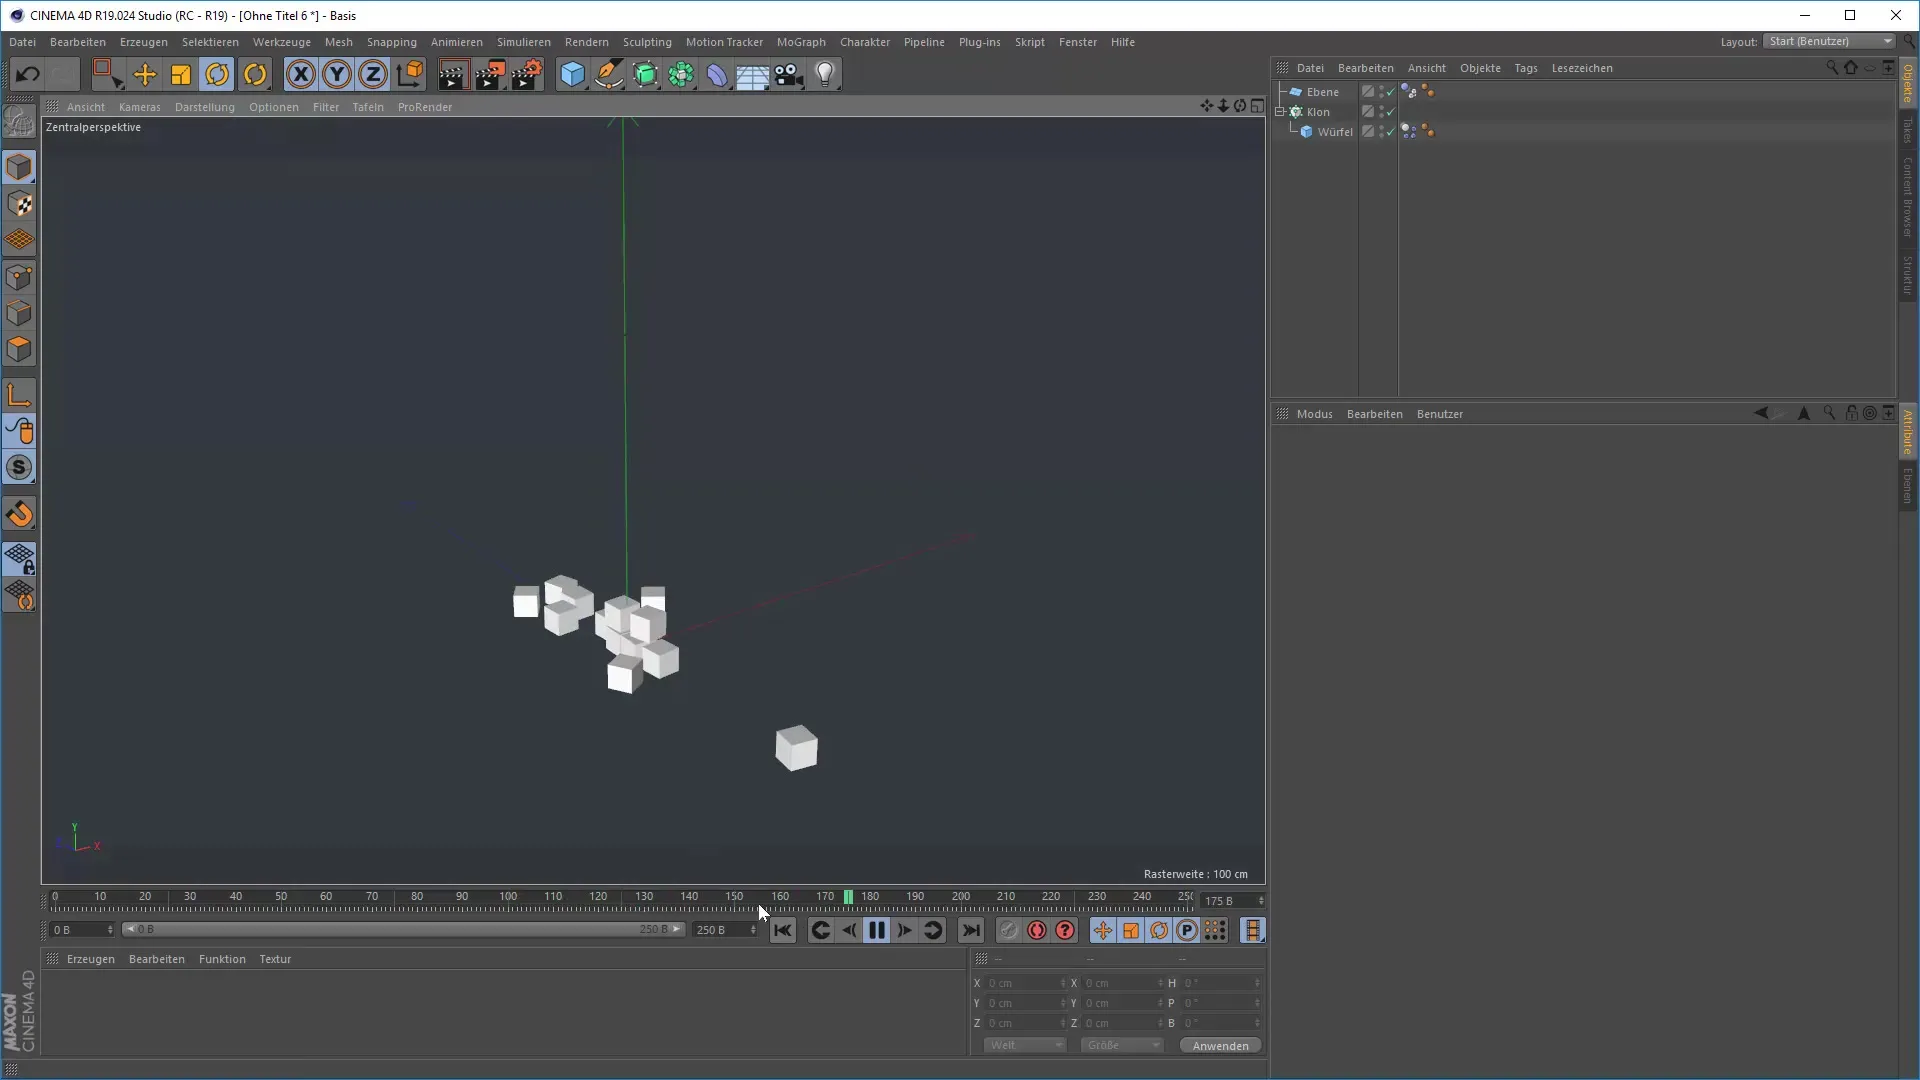The width and height of the screenshot is (1920, 1080).
Task: Click the green subdivision surface generator icon
Action: (646, 74)
